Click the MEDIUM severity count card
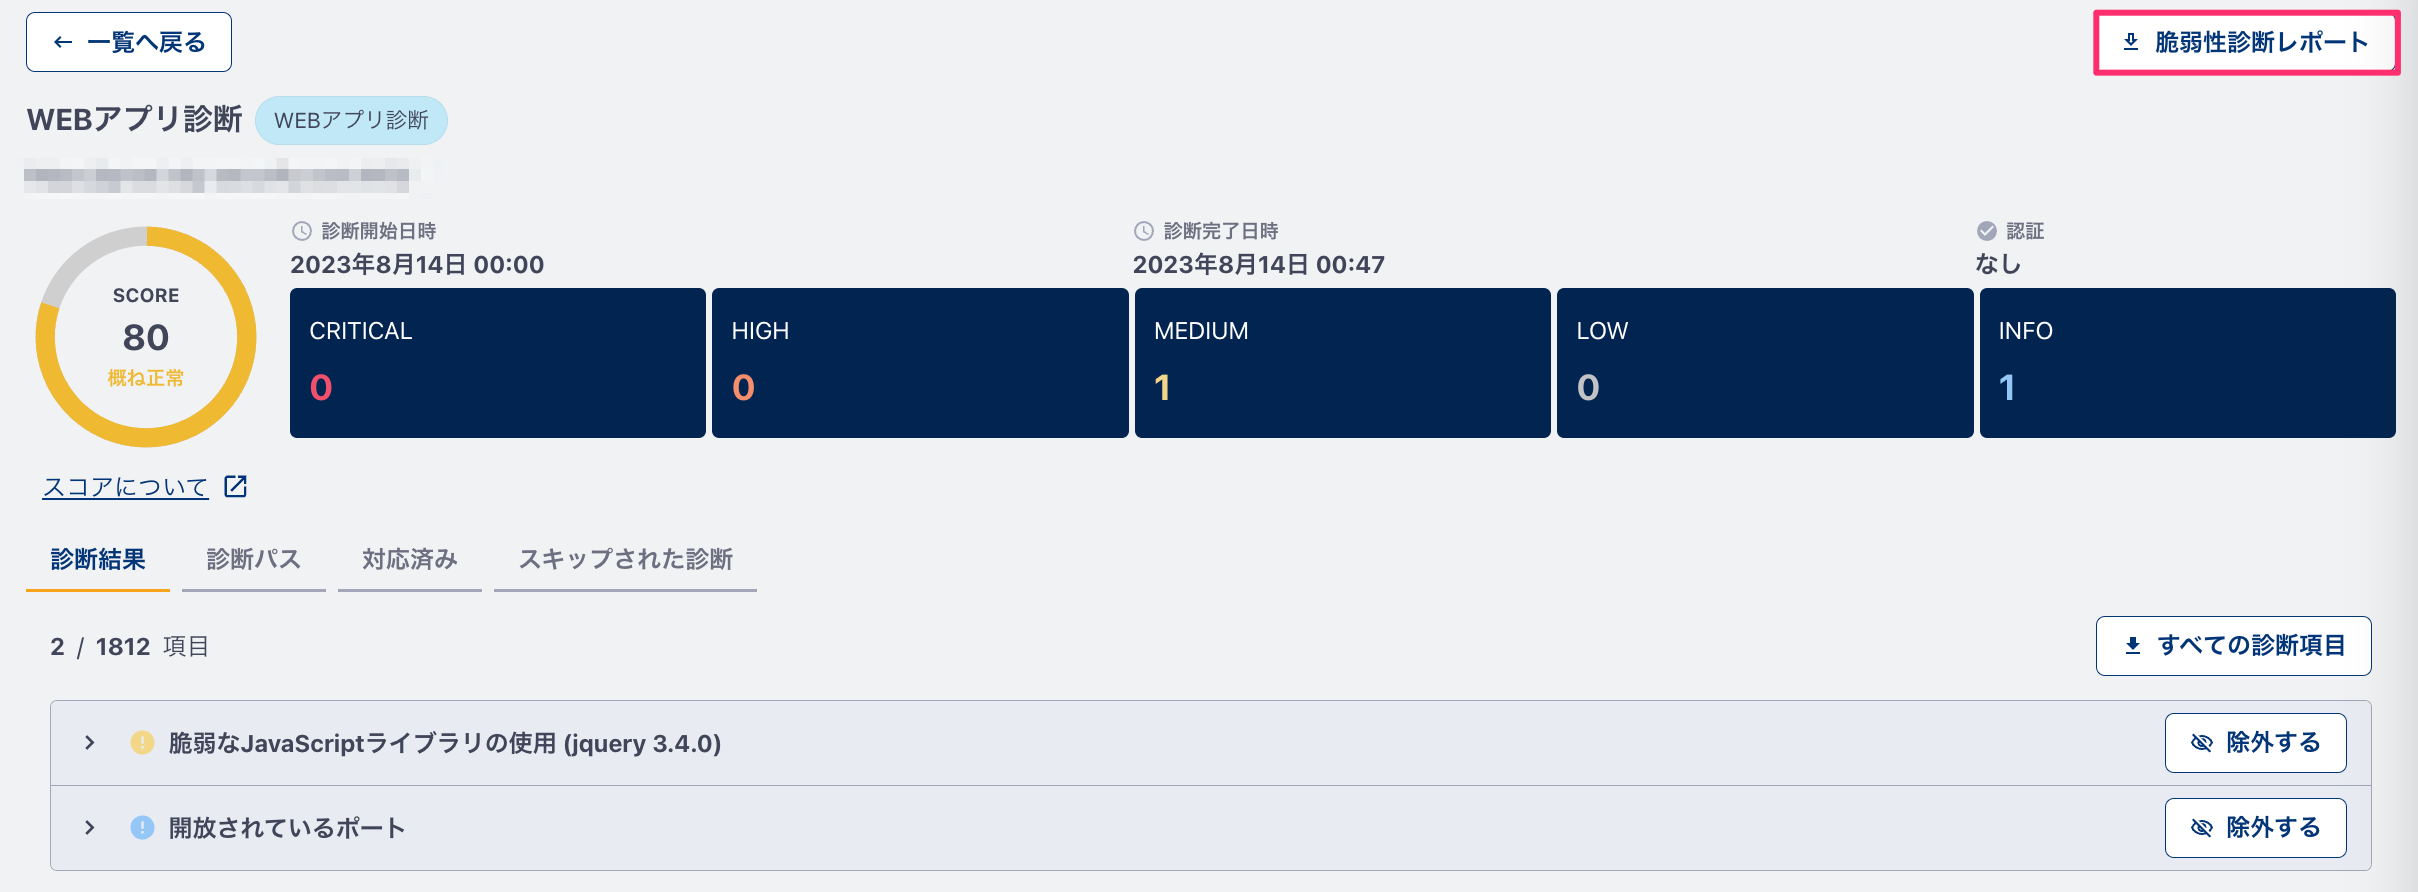This screenshot has height=892, width=2418. (1342, 363)
